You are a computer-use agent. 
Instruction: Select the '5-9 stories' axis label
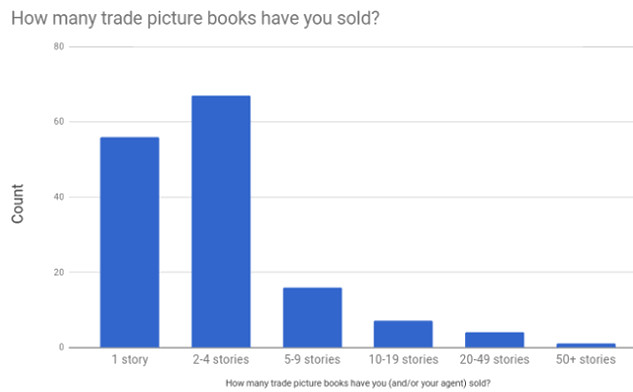click(x=312, y=359)
